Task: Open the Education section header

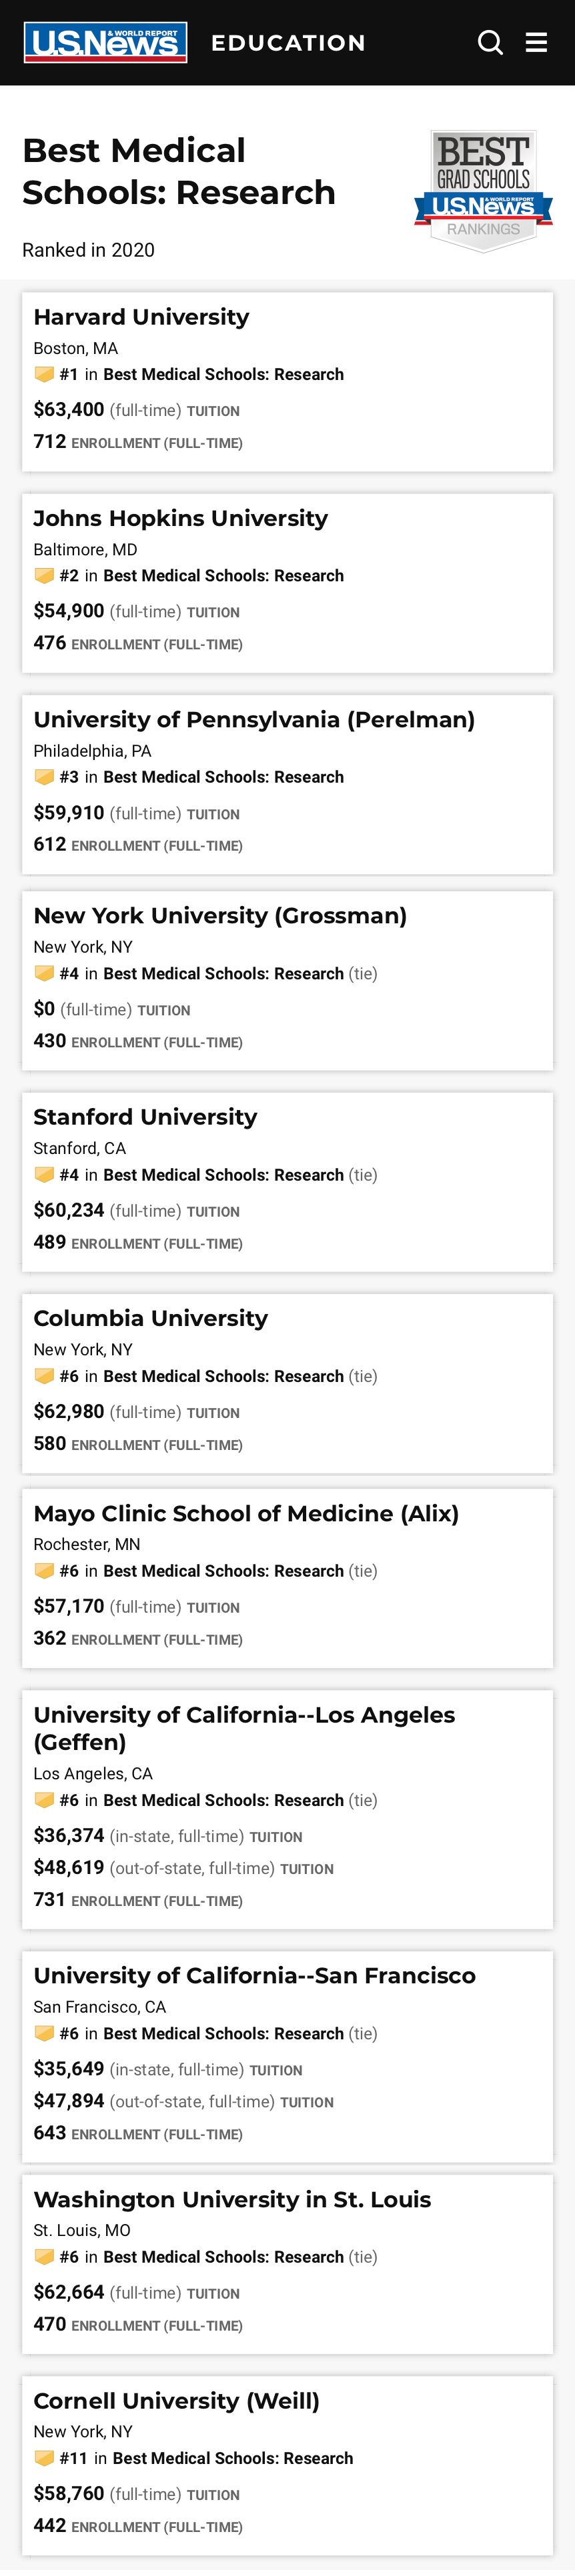Action: point(288,43)
